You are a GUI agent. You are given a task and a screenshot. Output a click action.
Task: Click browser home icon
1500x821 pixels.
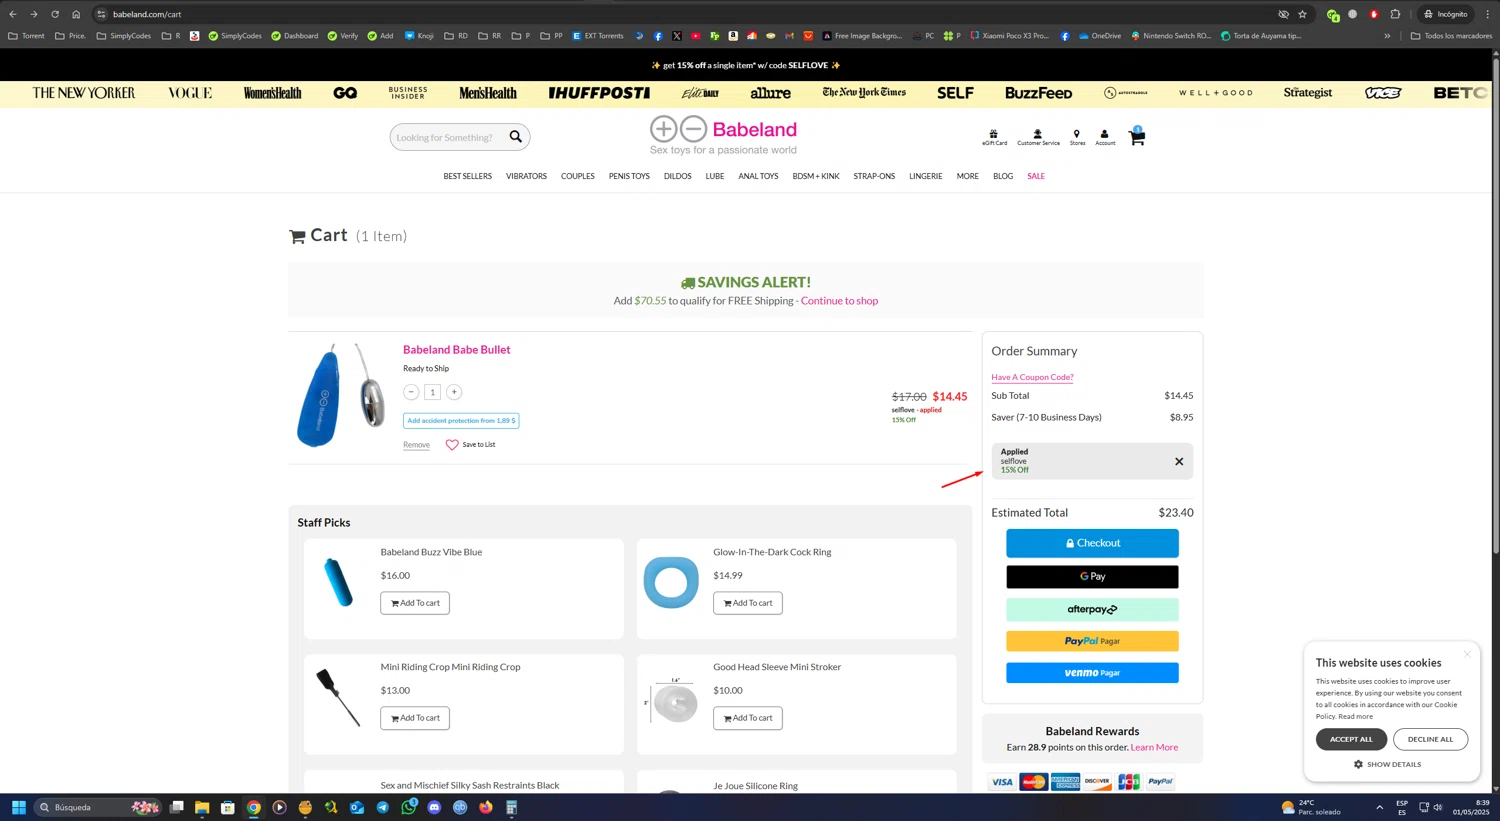[x=76, y=14]
